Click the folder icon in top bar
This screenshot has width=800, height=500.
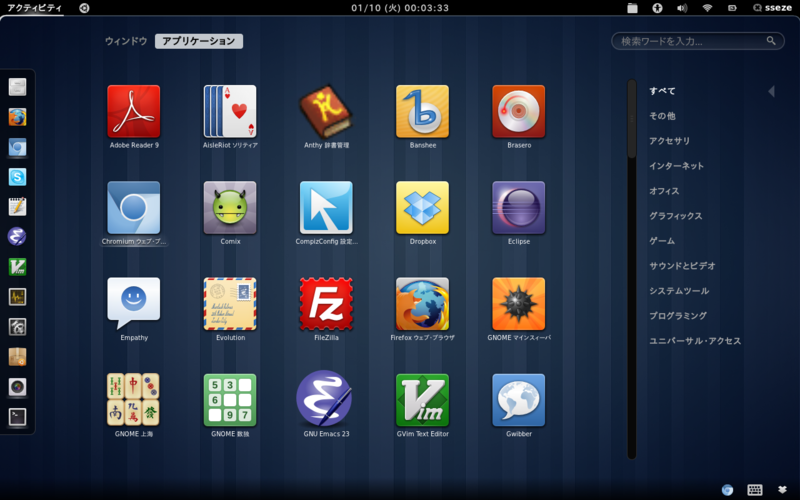coord(632,8)
